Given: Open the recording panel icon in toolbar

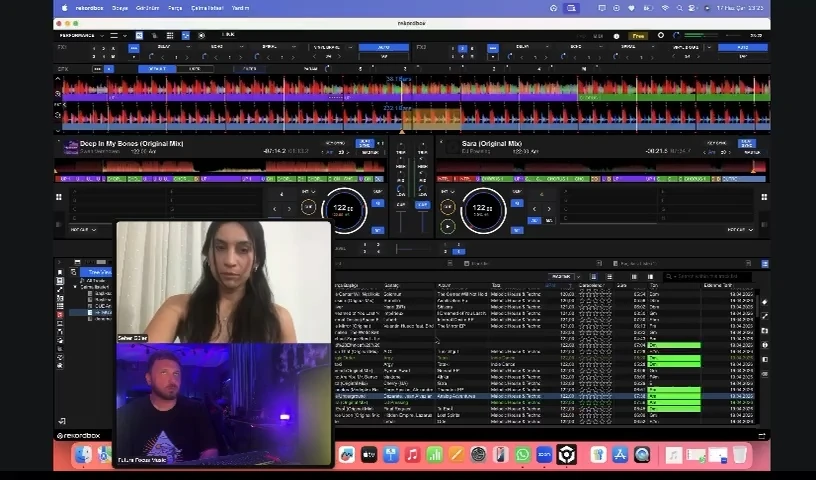Looking at the screenshot, I should coord(201,35).
